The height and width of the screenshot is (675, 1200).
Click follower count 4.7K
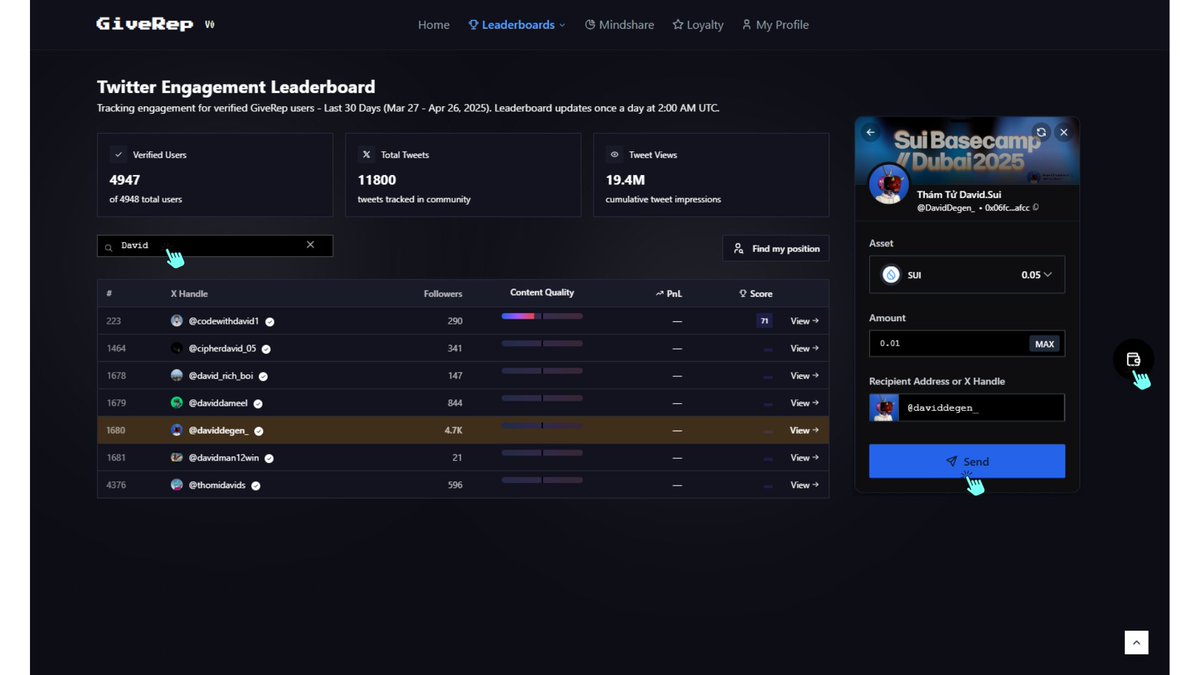[x=453, y=430]
